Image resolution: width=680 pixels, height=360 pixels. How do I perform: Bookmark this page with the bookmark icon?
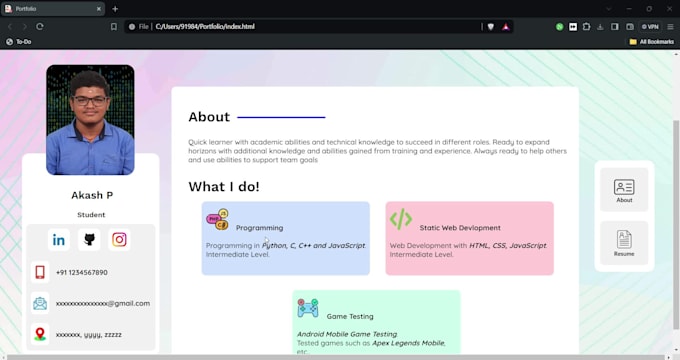[x=114, y=26]
